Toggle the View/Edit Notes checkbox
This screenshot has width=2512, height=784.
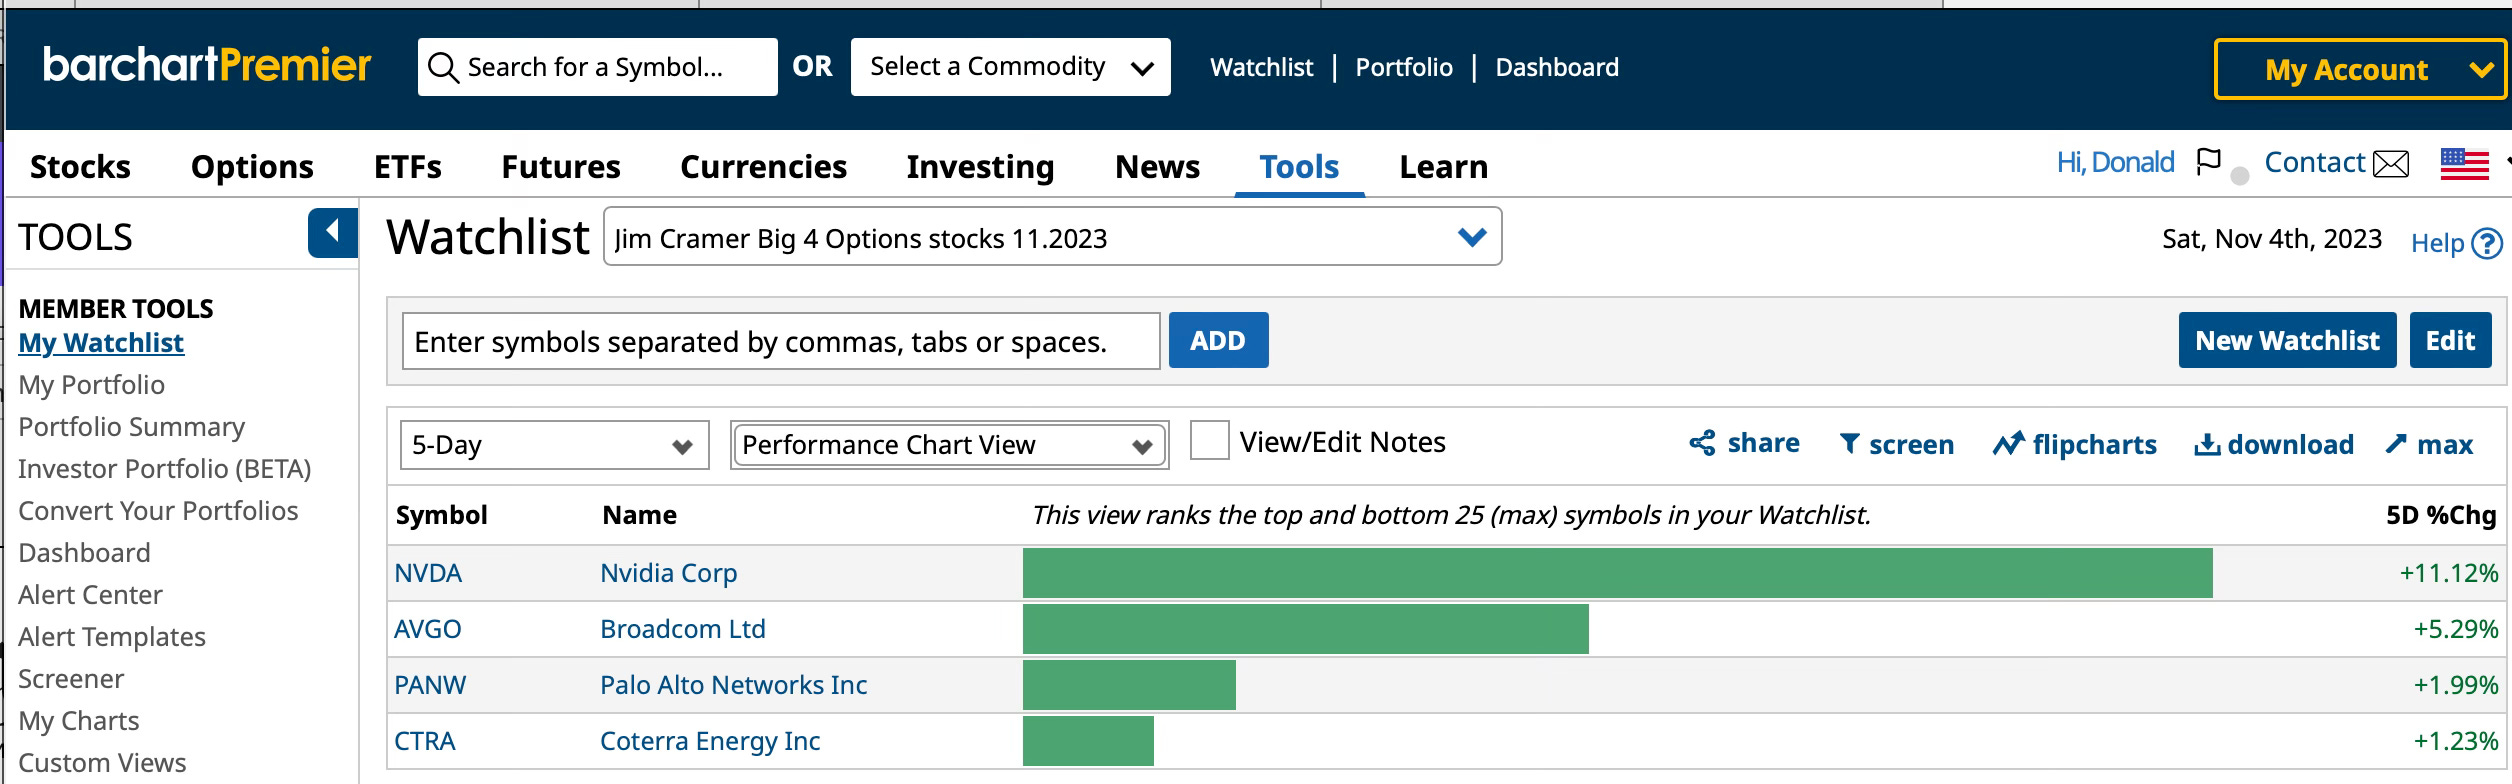click(x=1209, y=441)
